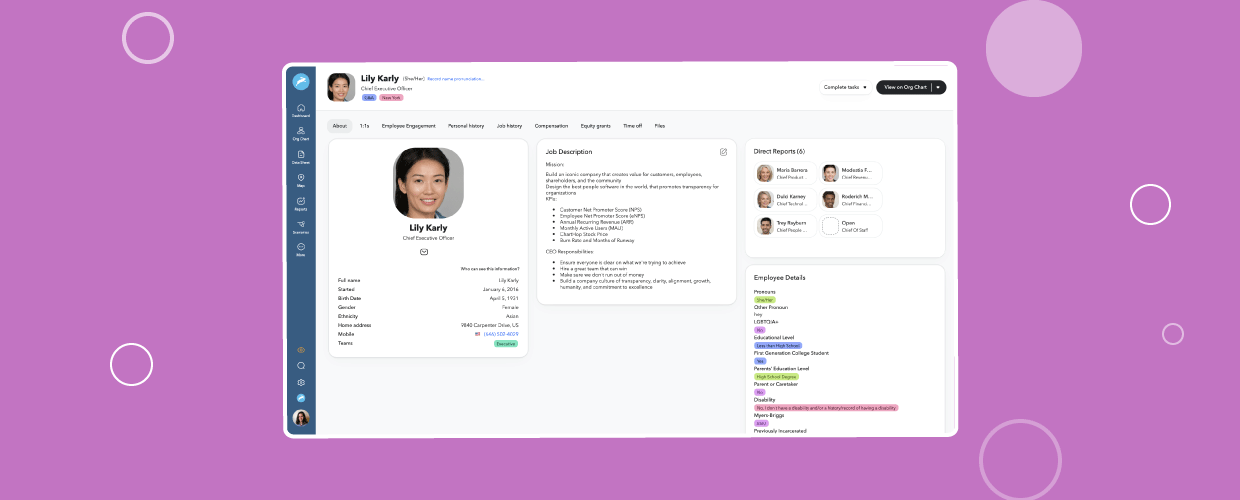Edit Job Description with the pencil icon
Screen dimensions: 1240x500
point(723,152)
